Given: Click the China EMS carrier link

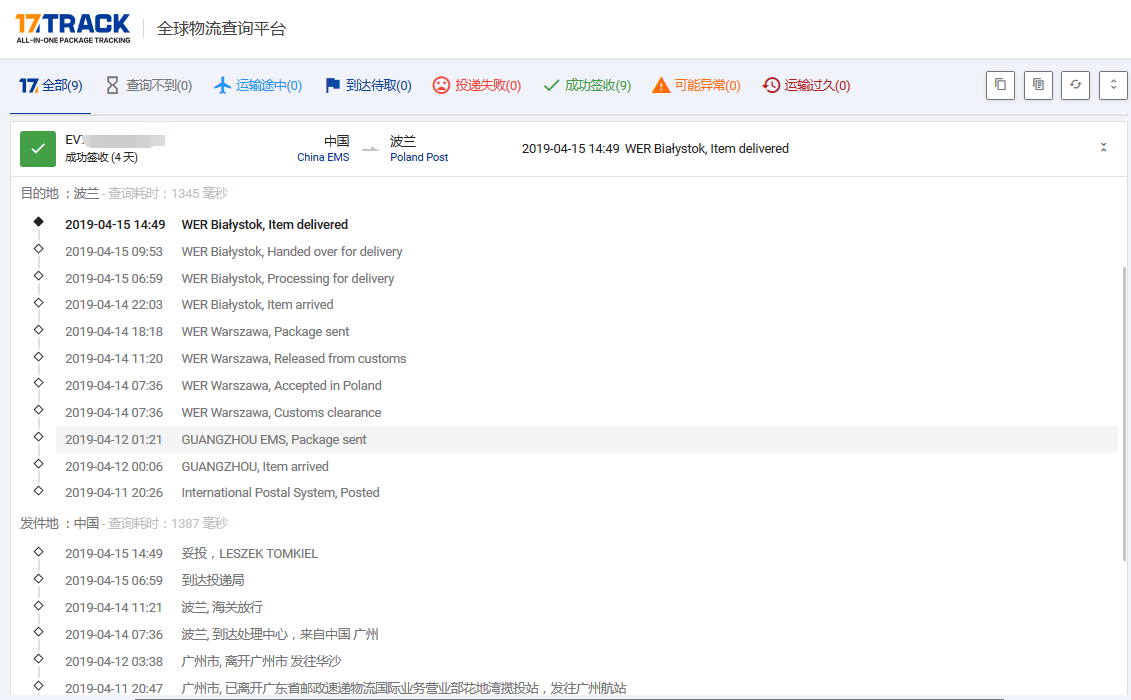Looking at the screenshot, I should tap(322, 157).
